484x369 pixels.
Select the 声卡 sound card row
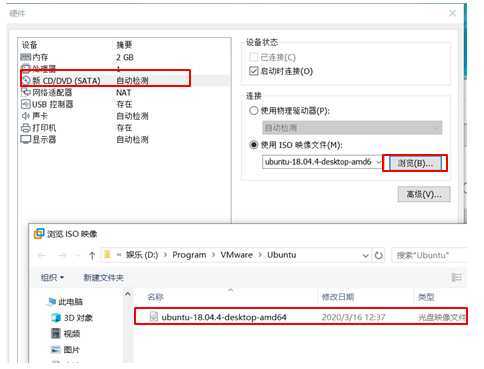pyautogui.click(x=124, y=116)
